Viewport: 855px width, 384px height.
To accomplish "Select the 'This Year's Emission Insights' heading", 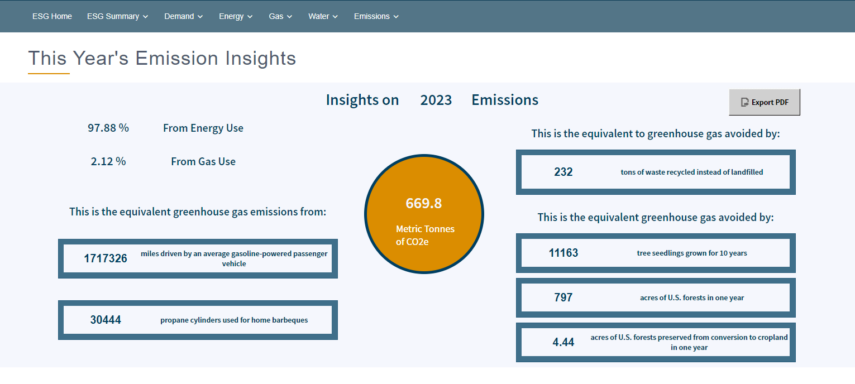I will tap(162, 58).
